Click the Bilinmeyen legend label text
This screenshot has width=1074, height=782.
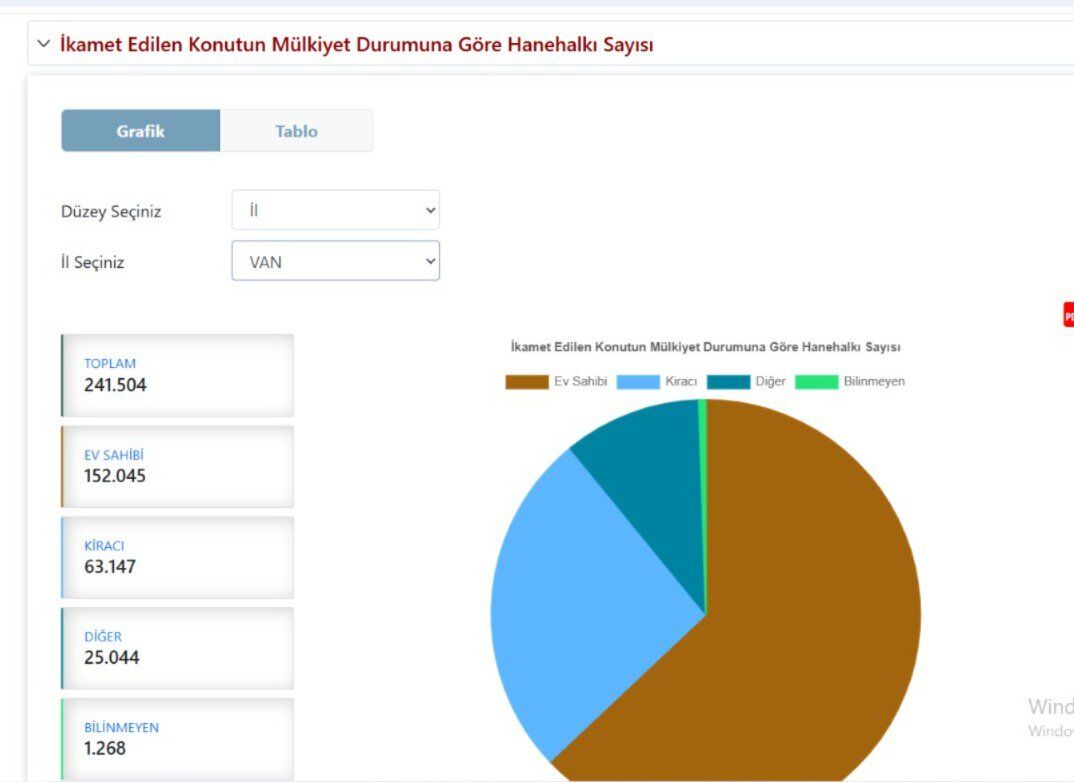[x=874, y=381]
